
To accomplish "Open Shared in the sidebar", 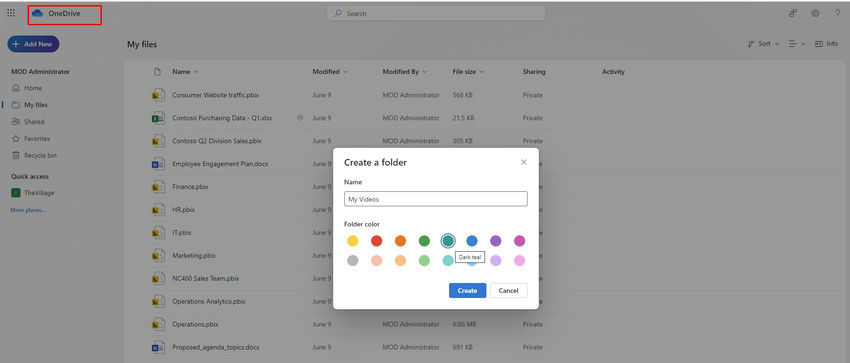I will 33,122.
